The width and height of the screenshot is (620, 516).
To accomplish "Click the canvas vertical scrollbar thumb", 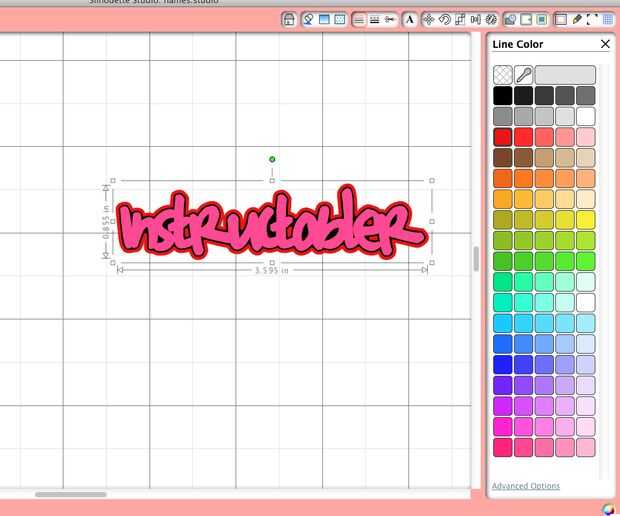I will (x=476, y=259).
